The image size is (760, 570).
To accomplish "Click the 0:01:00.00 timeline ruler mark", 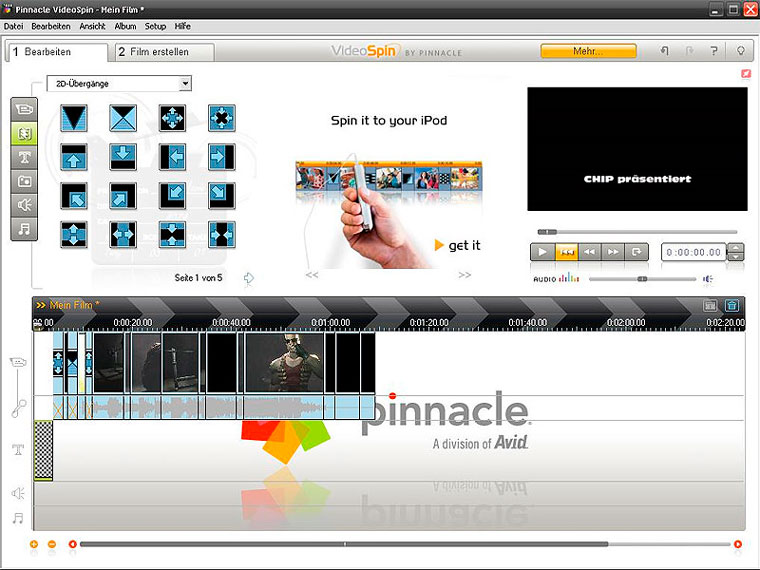I will tap(331, 322).
